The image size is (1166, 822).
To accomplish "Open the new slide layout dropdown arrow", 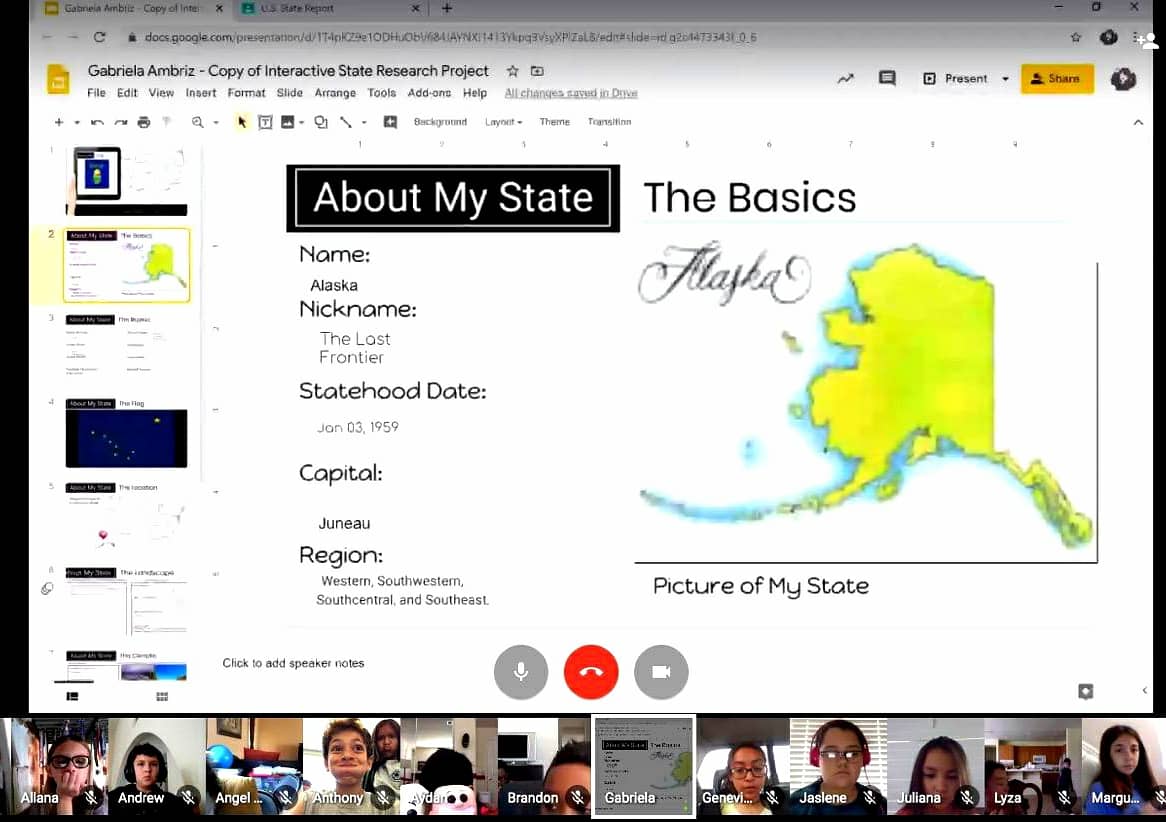I will coord(77,122).
